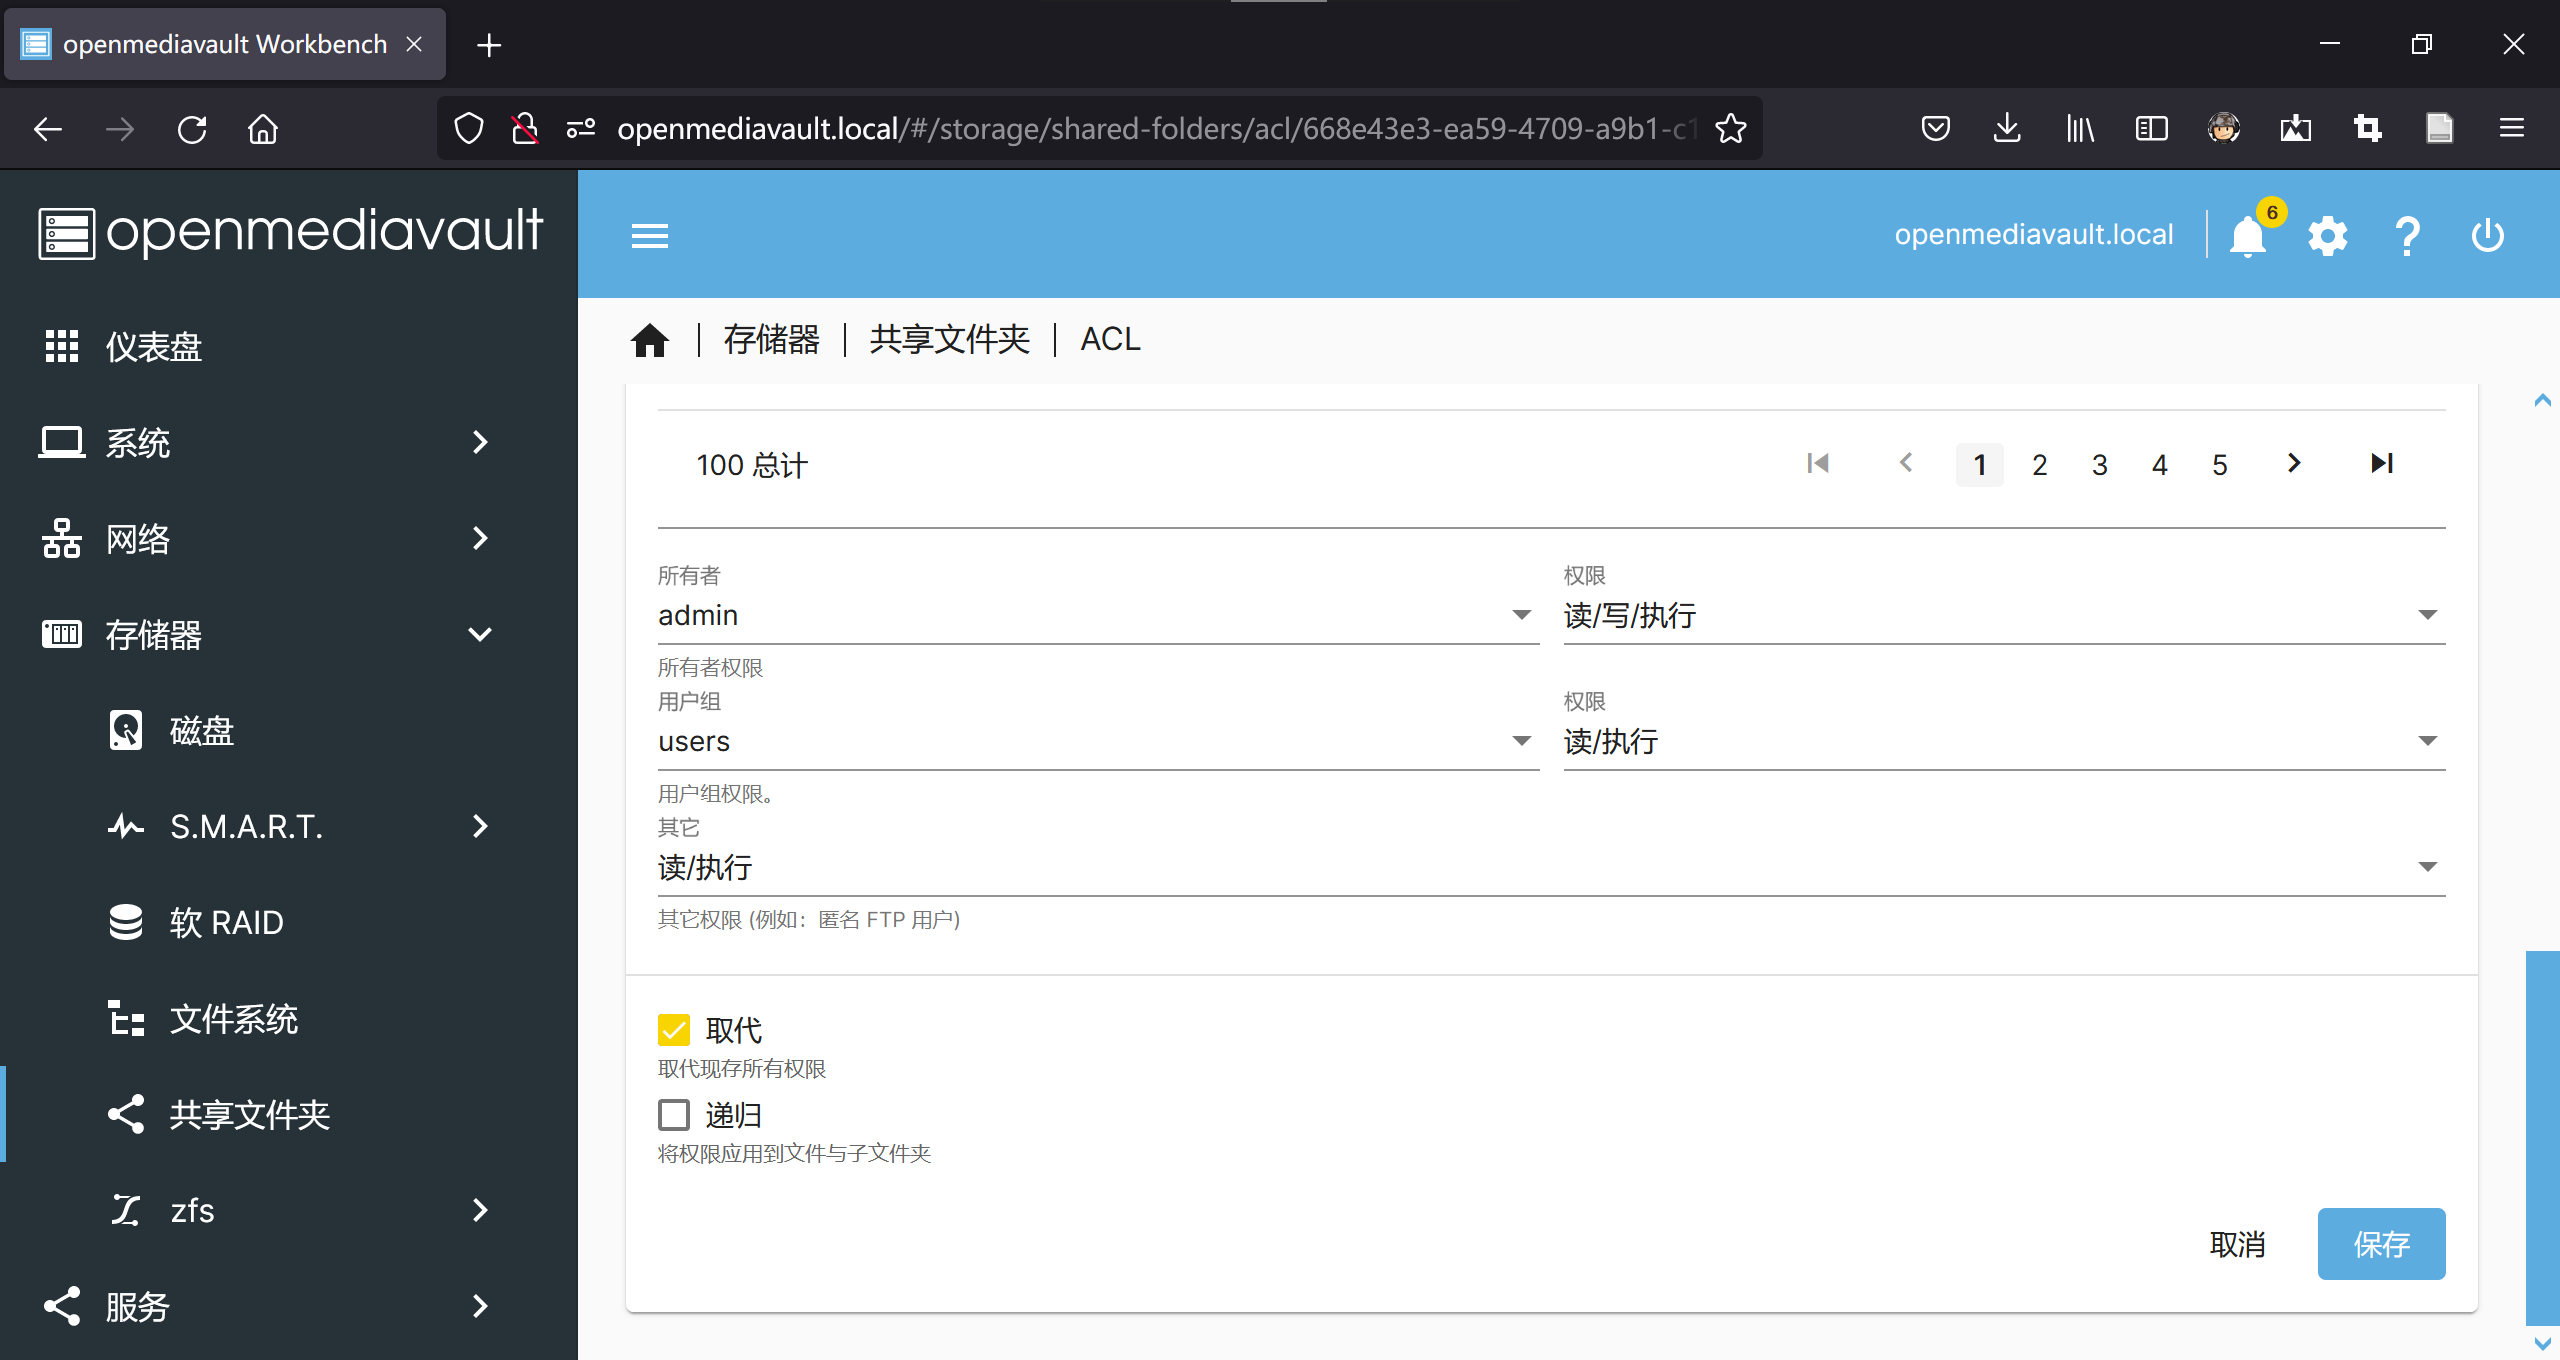Image resolution: width=2560 pixels, height=1360 pixels.
Task: Go to next page arrow in pagination
Action: (2294, 463)
